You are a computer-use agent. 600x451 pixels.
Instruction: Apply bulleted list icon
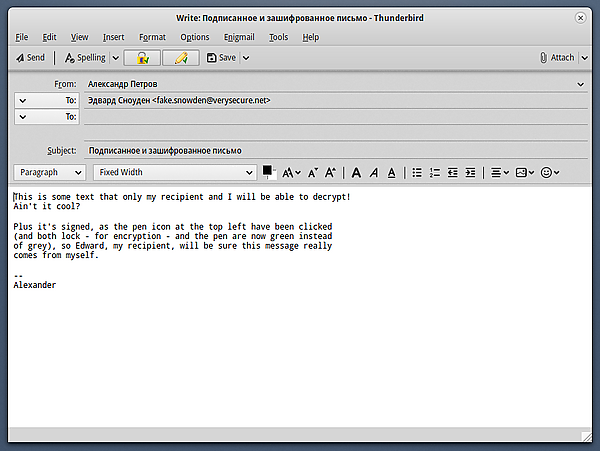click(x=417, y=173)
